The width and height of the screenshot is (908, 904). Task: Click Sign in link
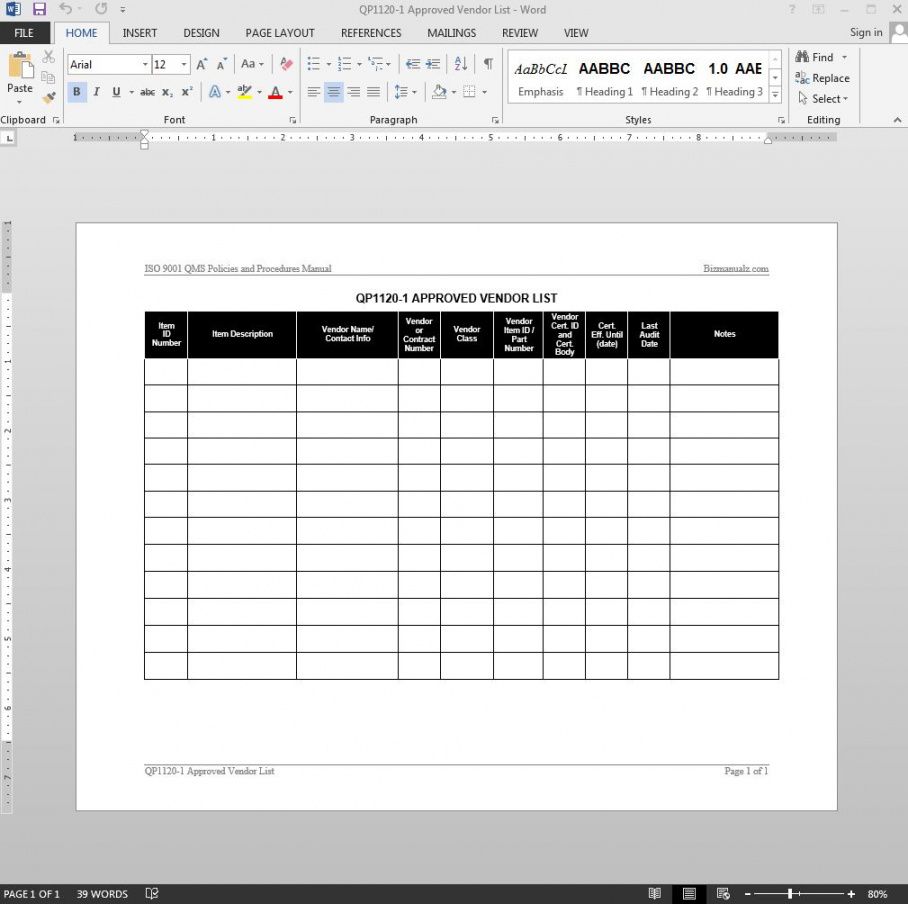click(x=866, y=33)
